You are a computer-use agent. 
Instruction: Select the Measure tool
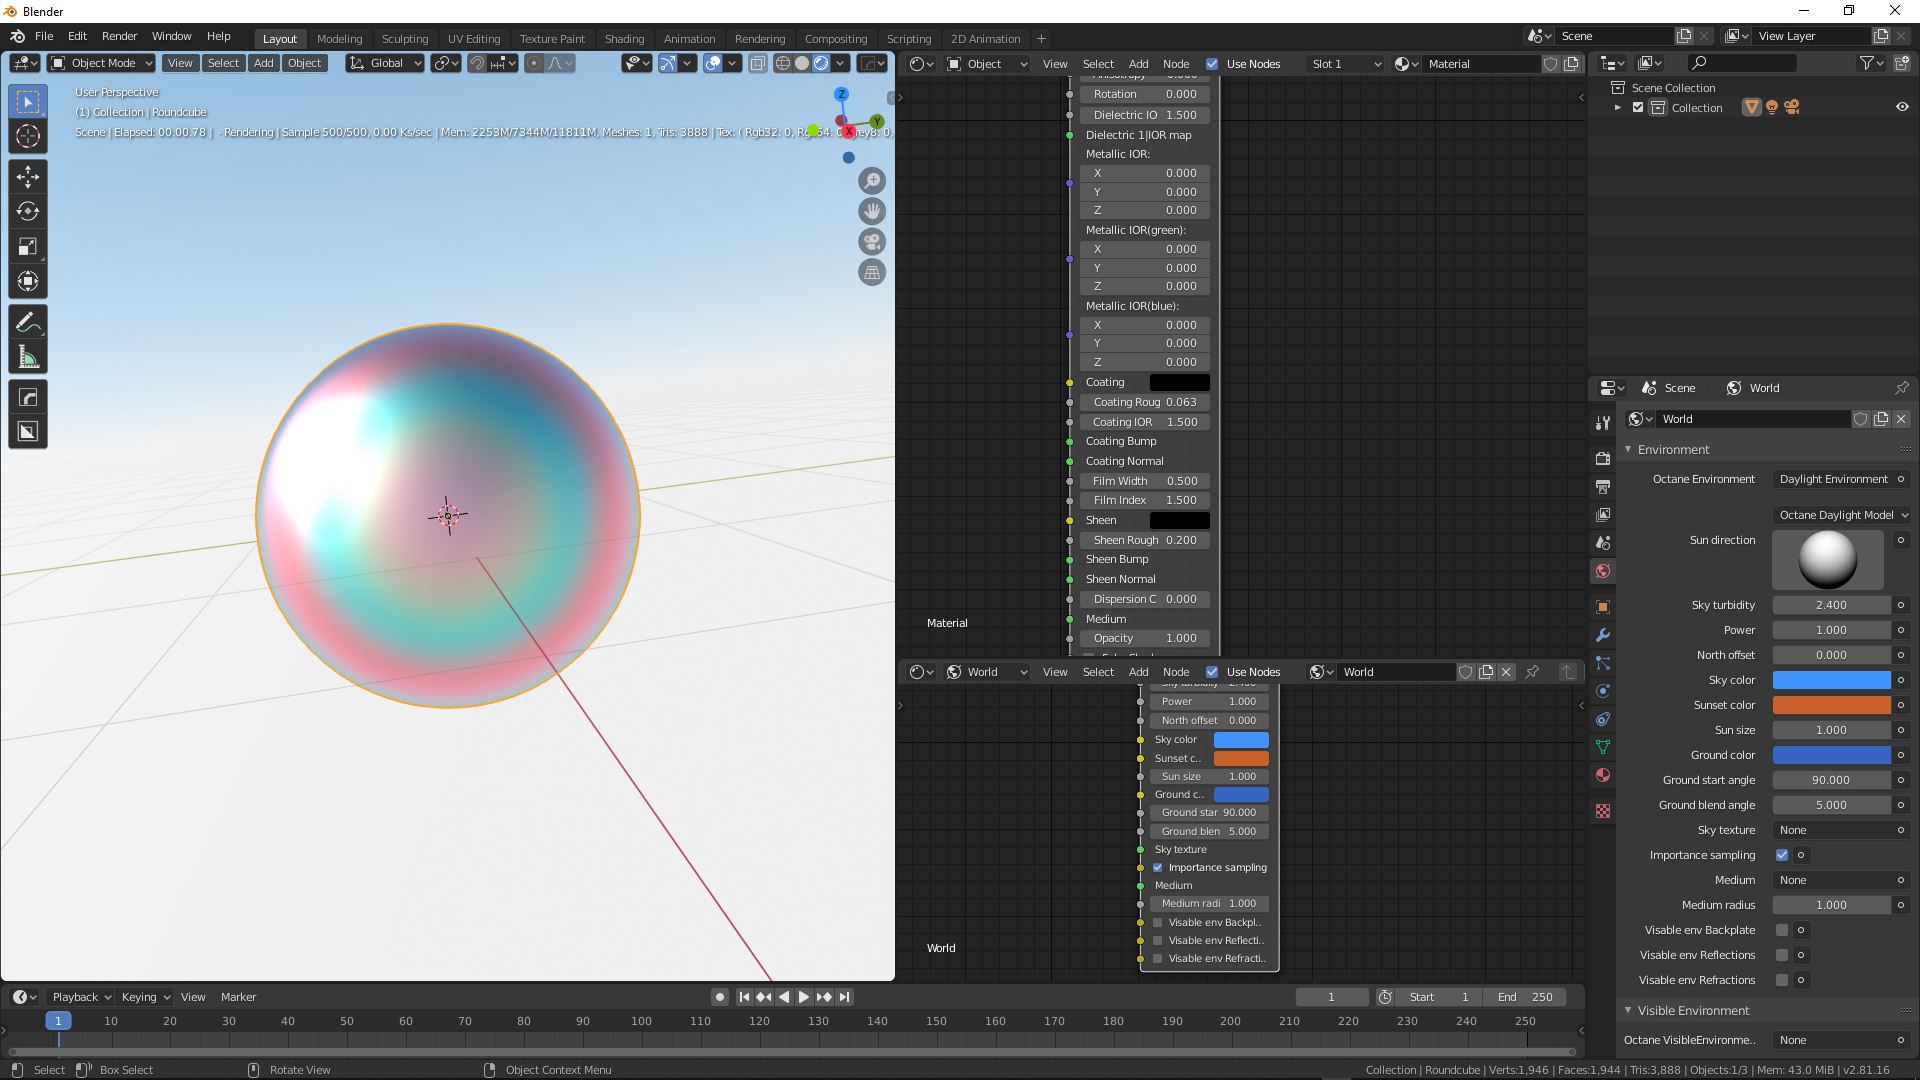pos(28,358)
